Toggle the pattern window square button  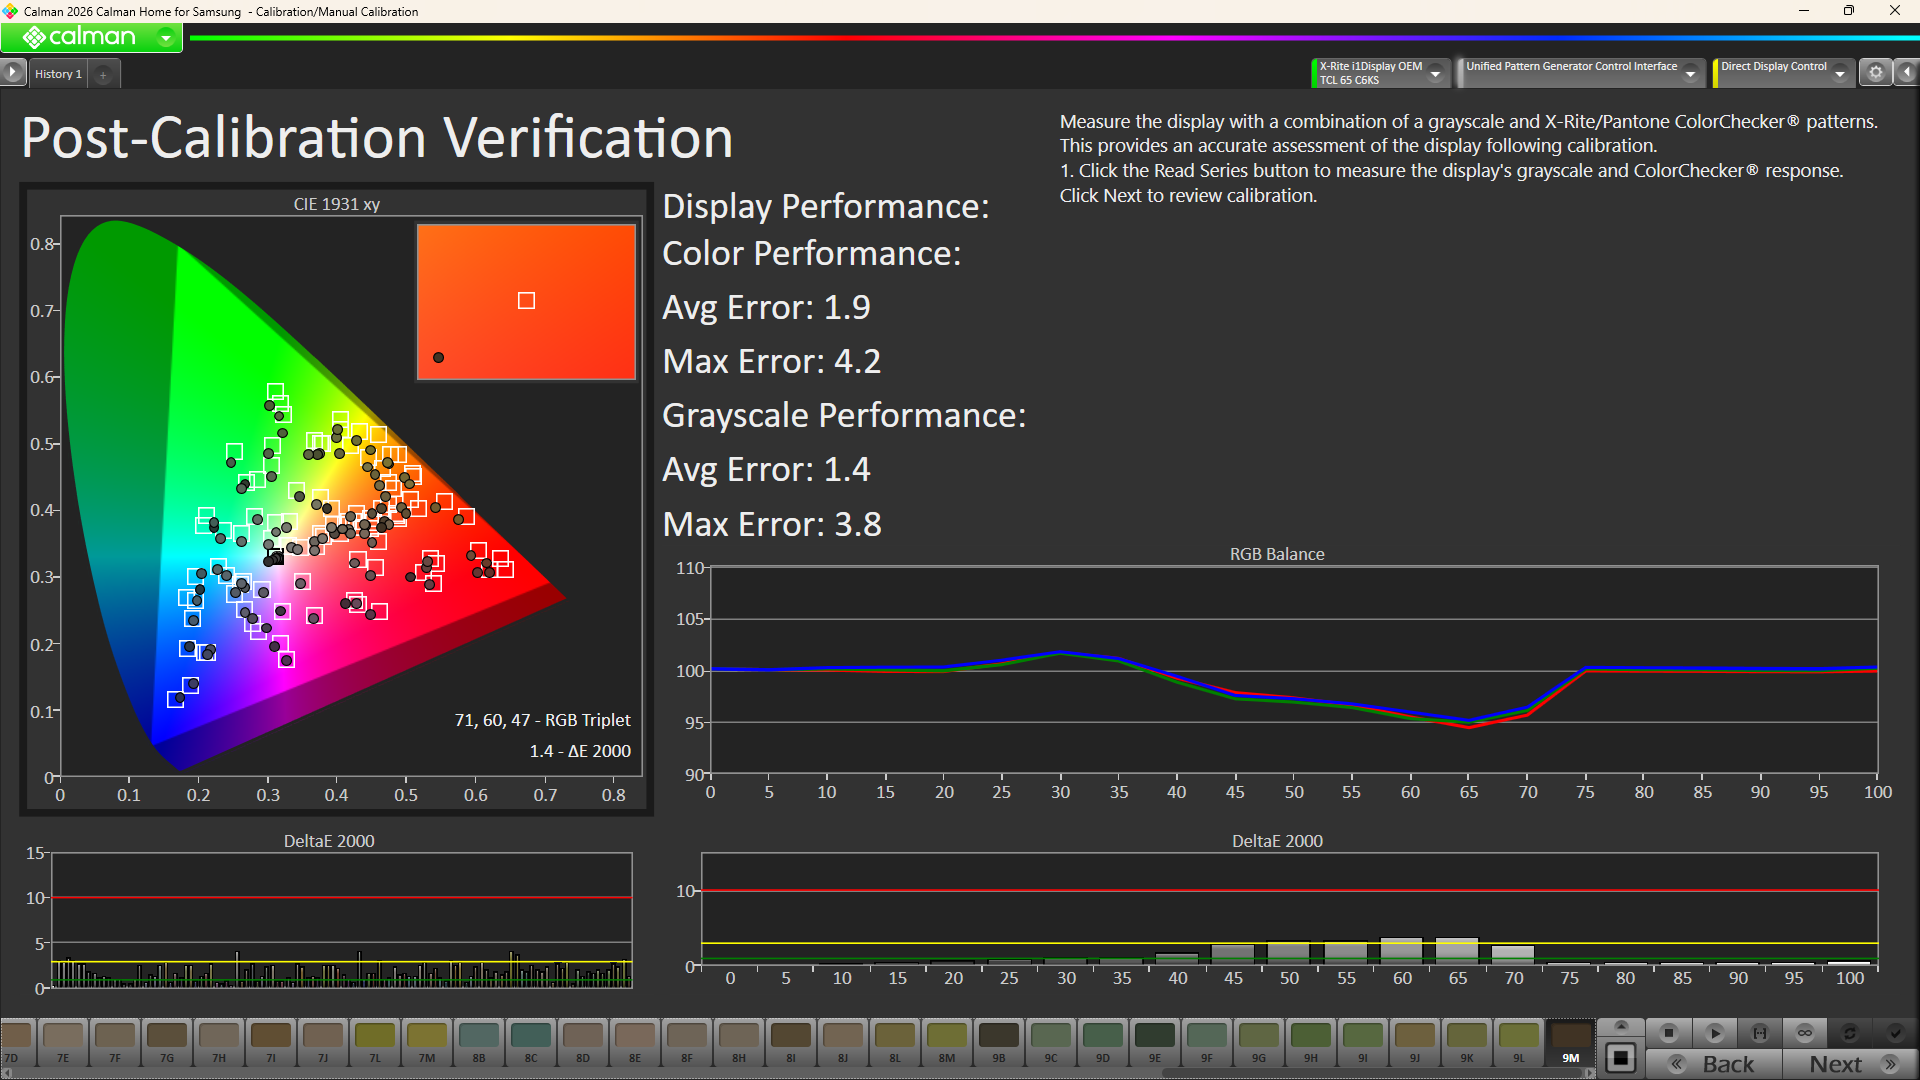1621,1058
